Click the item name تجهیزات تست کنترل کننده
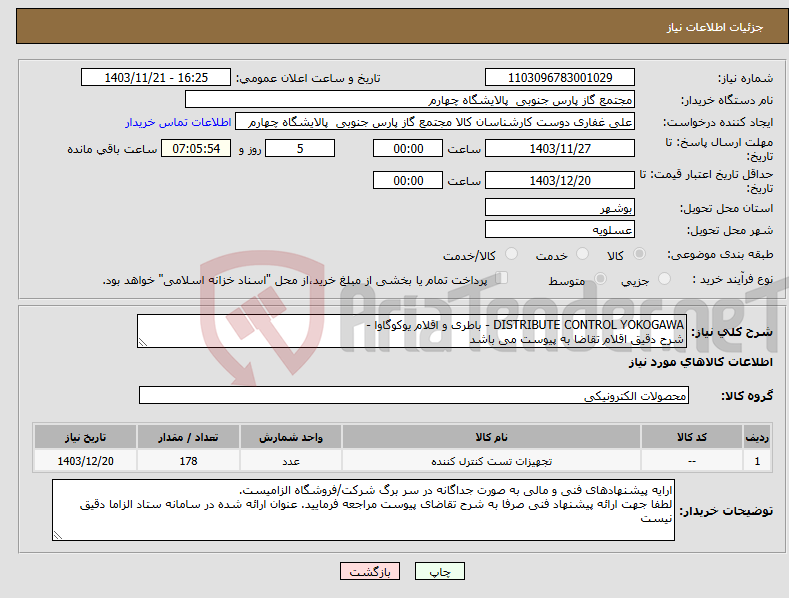Screen dimensions: 789x598 coord(491,461)
